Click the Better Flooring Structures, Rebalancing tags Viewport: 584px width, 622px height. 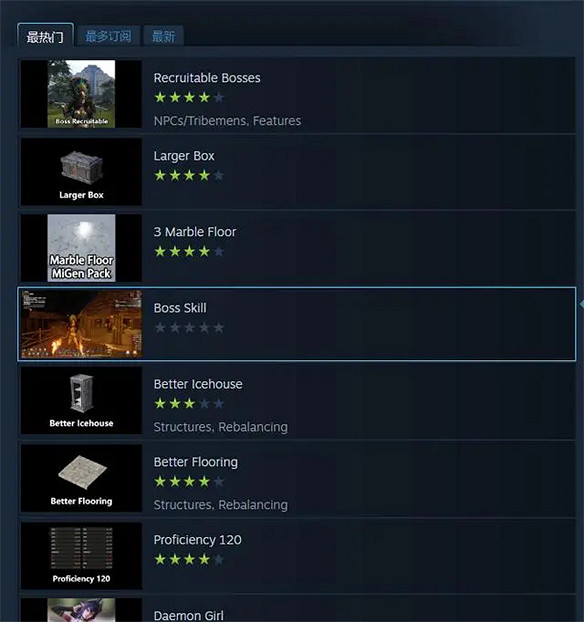pyautogui.click(x=221, y=505)
